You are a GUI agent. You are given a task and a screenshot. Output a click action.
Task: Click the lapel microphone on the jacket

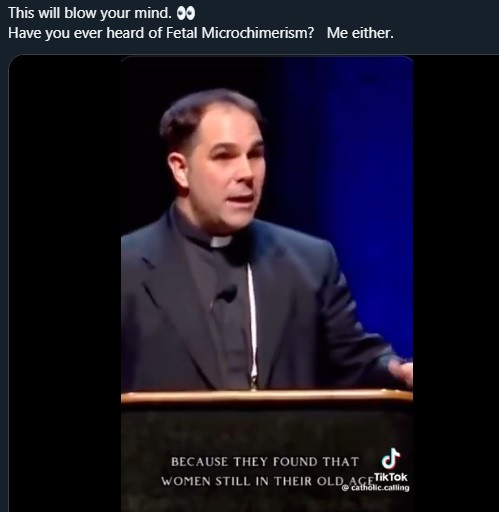(x=227, y=293)
